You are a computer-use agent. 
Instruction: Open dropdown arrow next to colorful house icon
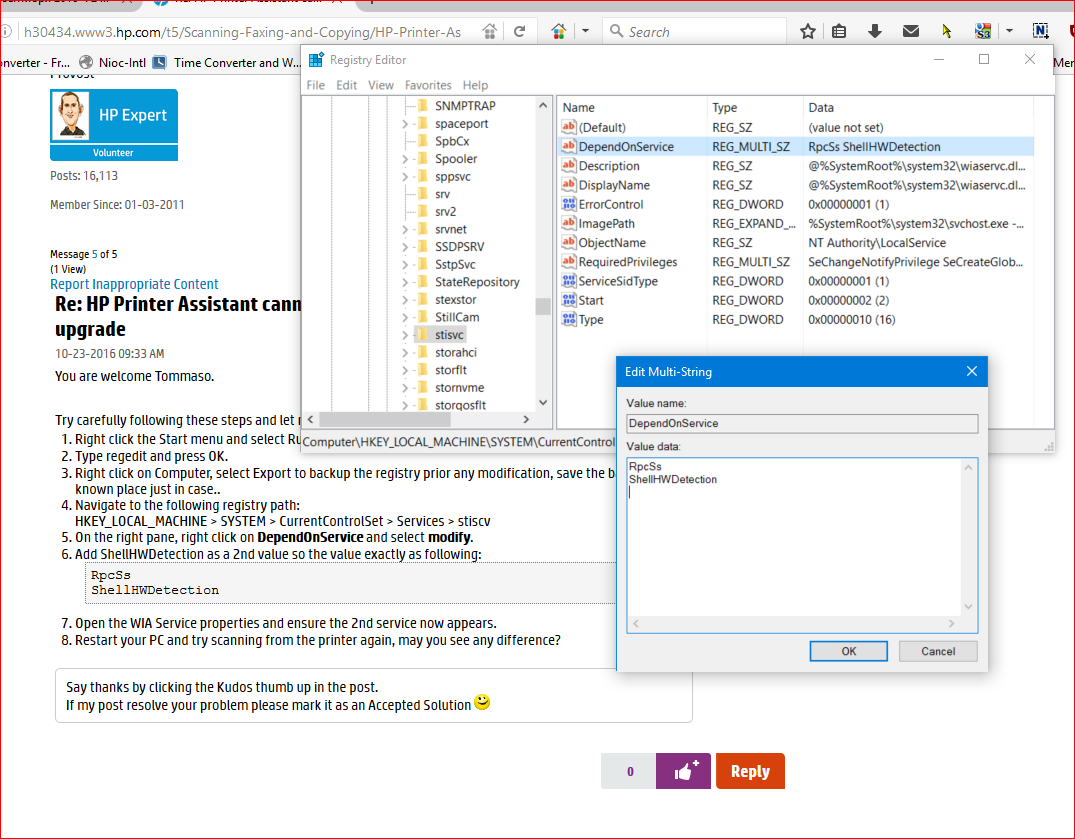[585, 32]
